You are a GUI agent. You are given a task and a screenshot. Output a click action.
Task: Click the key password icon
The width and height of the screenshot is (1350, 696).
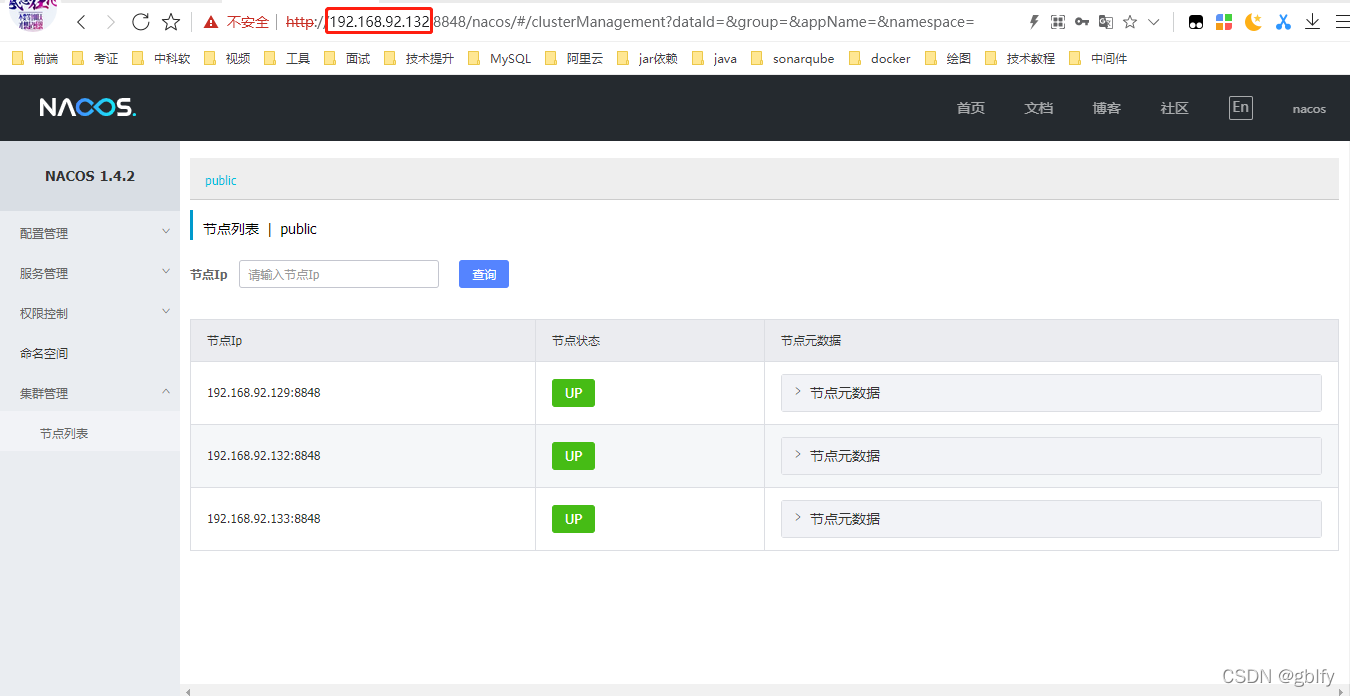[1082, 21]
